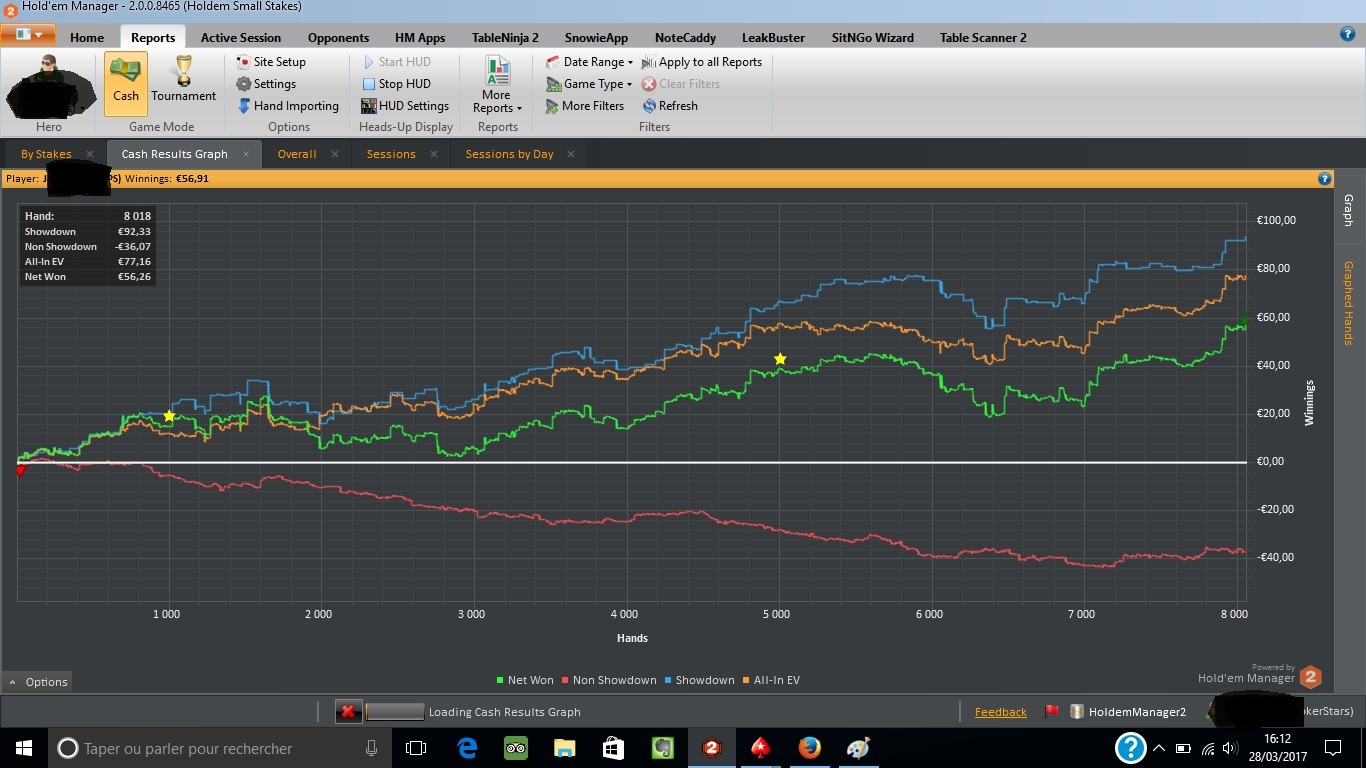
Task: Open More Reports dropdown
Action: click(x=497, y=85)
